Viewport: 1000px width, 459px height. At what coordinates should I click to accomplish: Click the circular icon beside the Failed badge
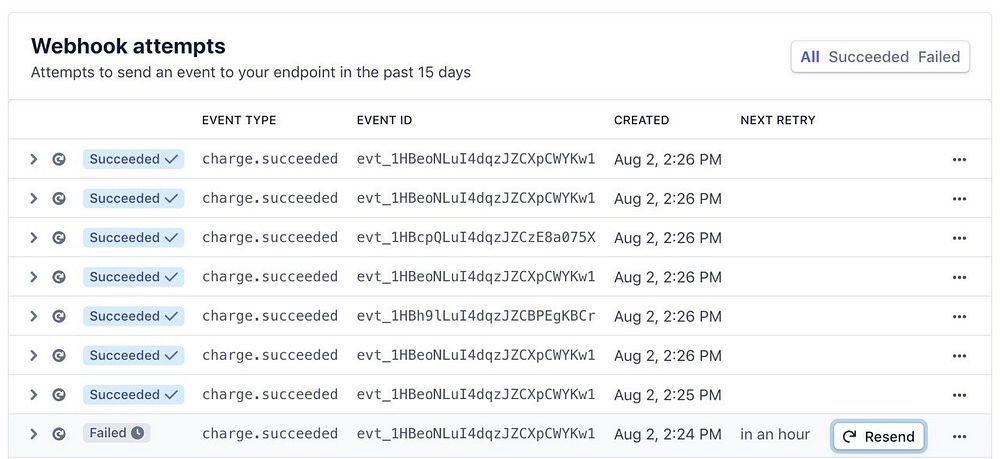point(59,434)
